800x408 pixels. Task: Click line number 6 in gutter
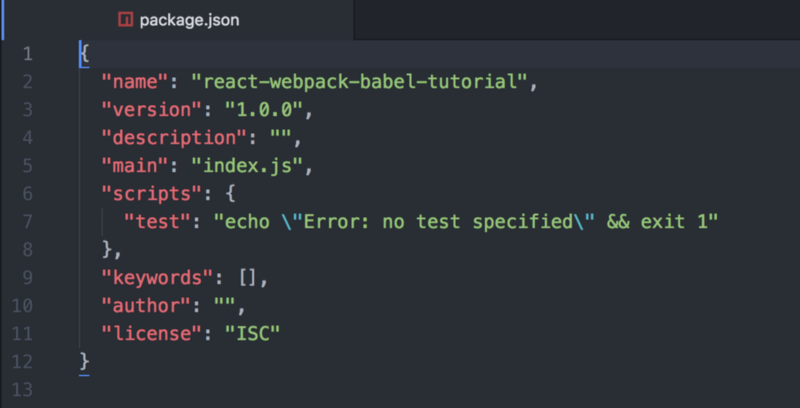click(28, 194)
